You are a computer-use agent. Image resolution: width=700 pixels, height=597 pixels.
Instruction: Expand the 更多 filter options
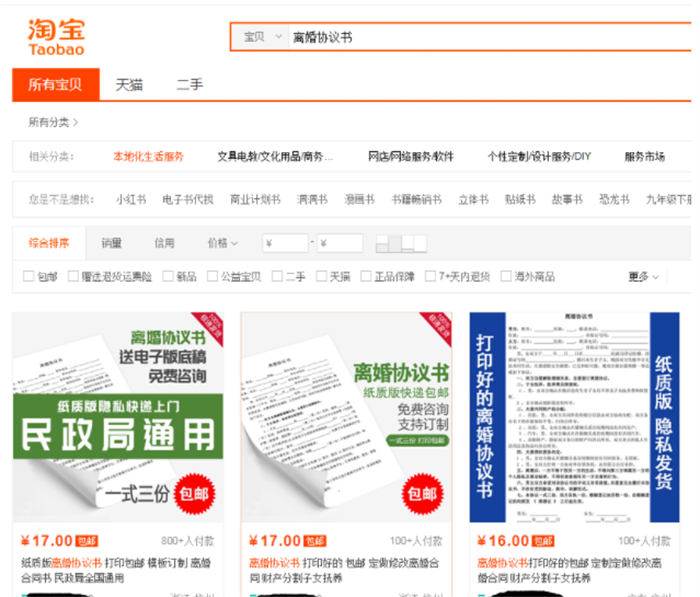[643, 277]
